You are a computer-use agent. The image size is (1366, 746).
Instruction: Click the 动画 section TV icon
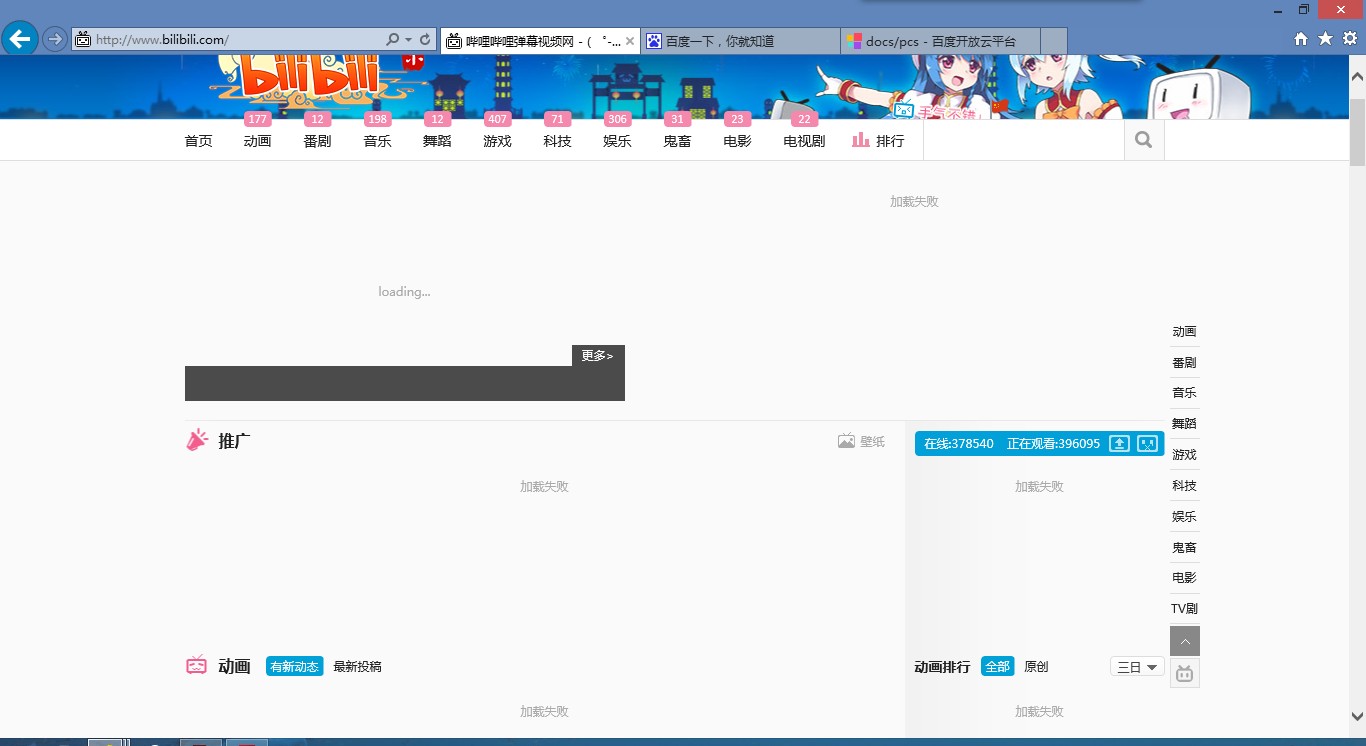[196, 665]
